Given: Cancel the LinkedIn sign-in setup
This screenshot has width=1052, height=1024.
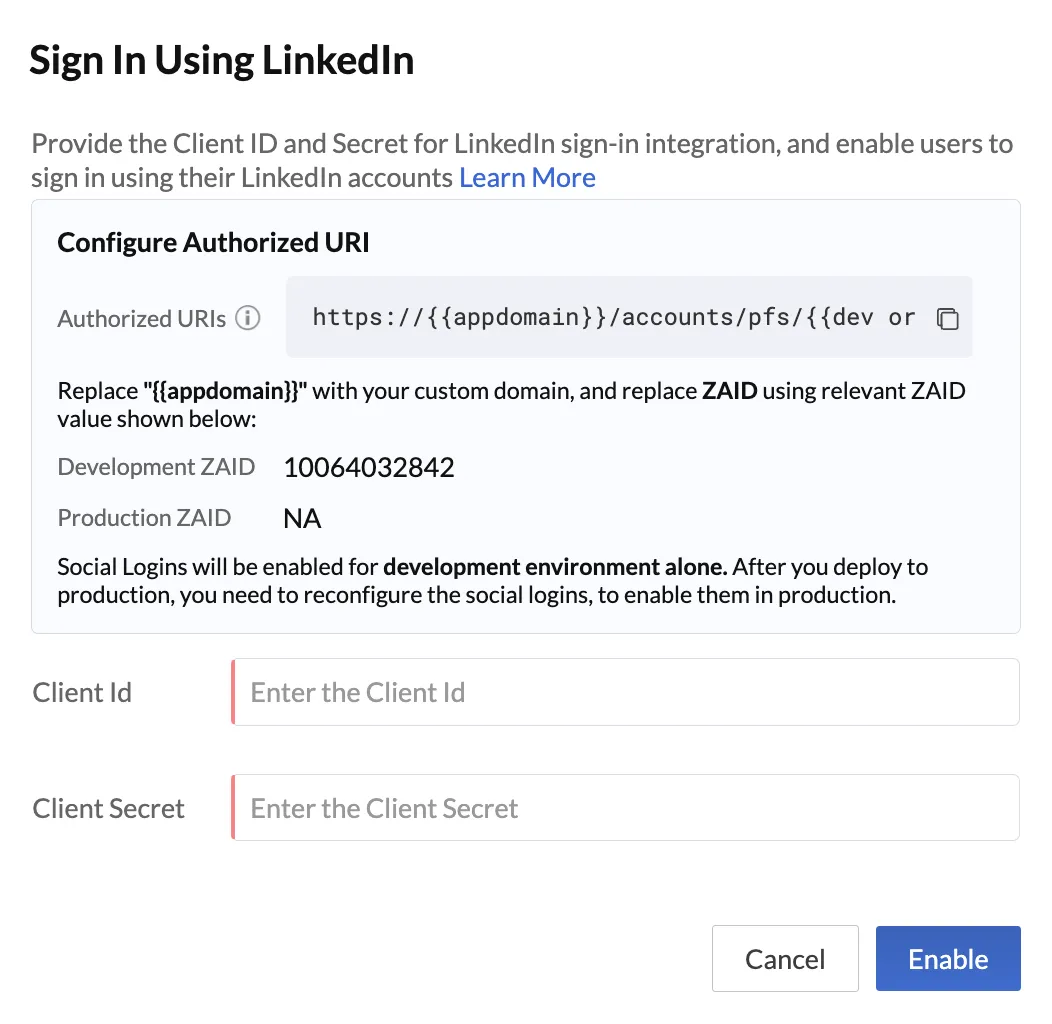Looking at the screenshot, I should point(785,958).
